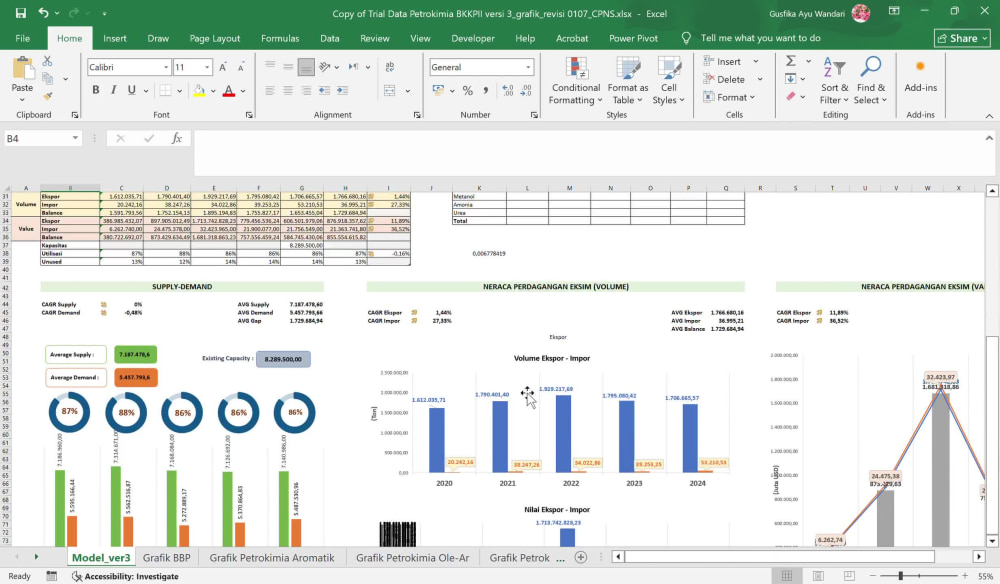1000x584 pixels.
Task: Open the Cell Styles dropdown
Action: click(x=668, y=82)
